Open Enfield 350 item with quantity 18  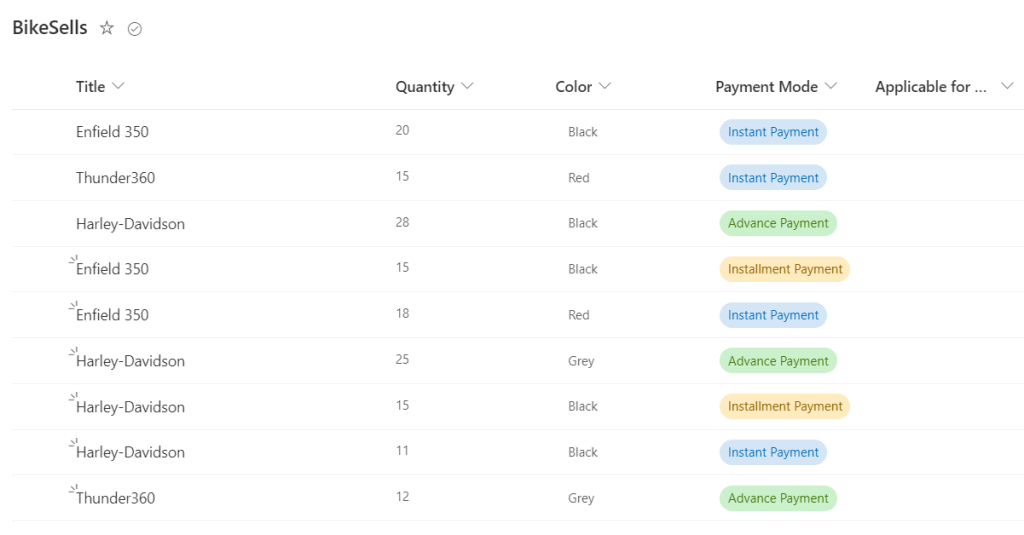112,315
